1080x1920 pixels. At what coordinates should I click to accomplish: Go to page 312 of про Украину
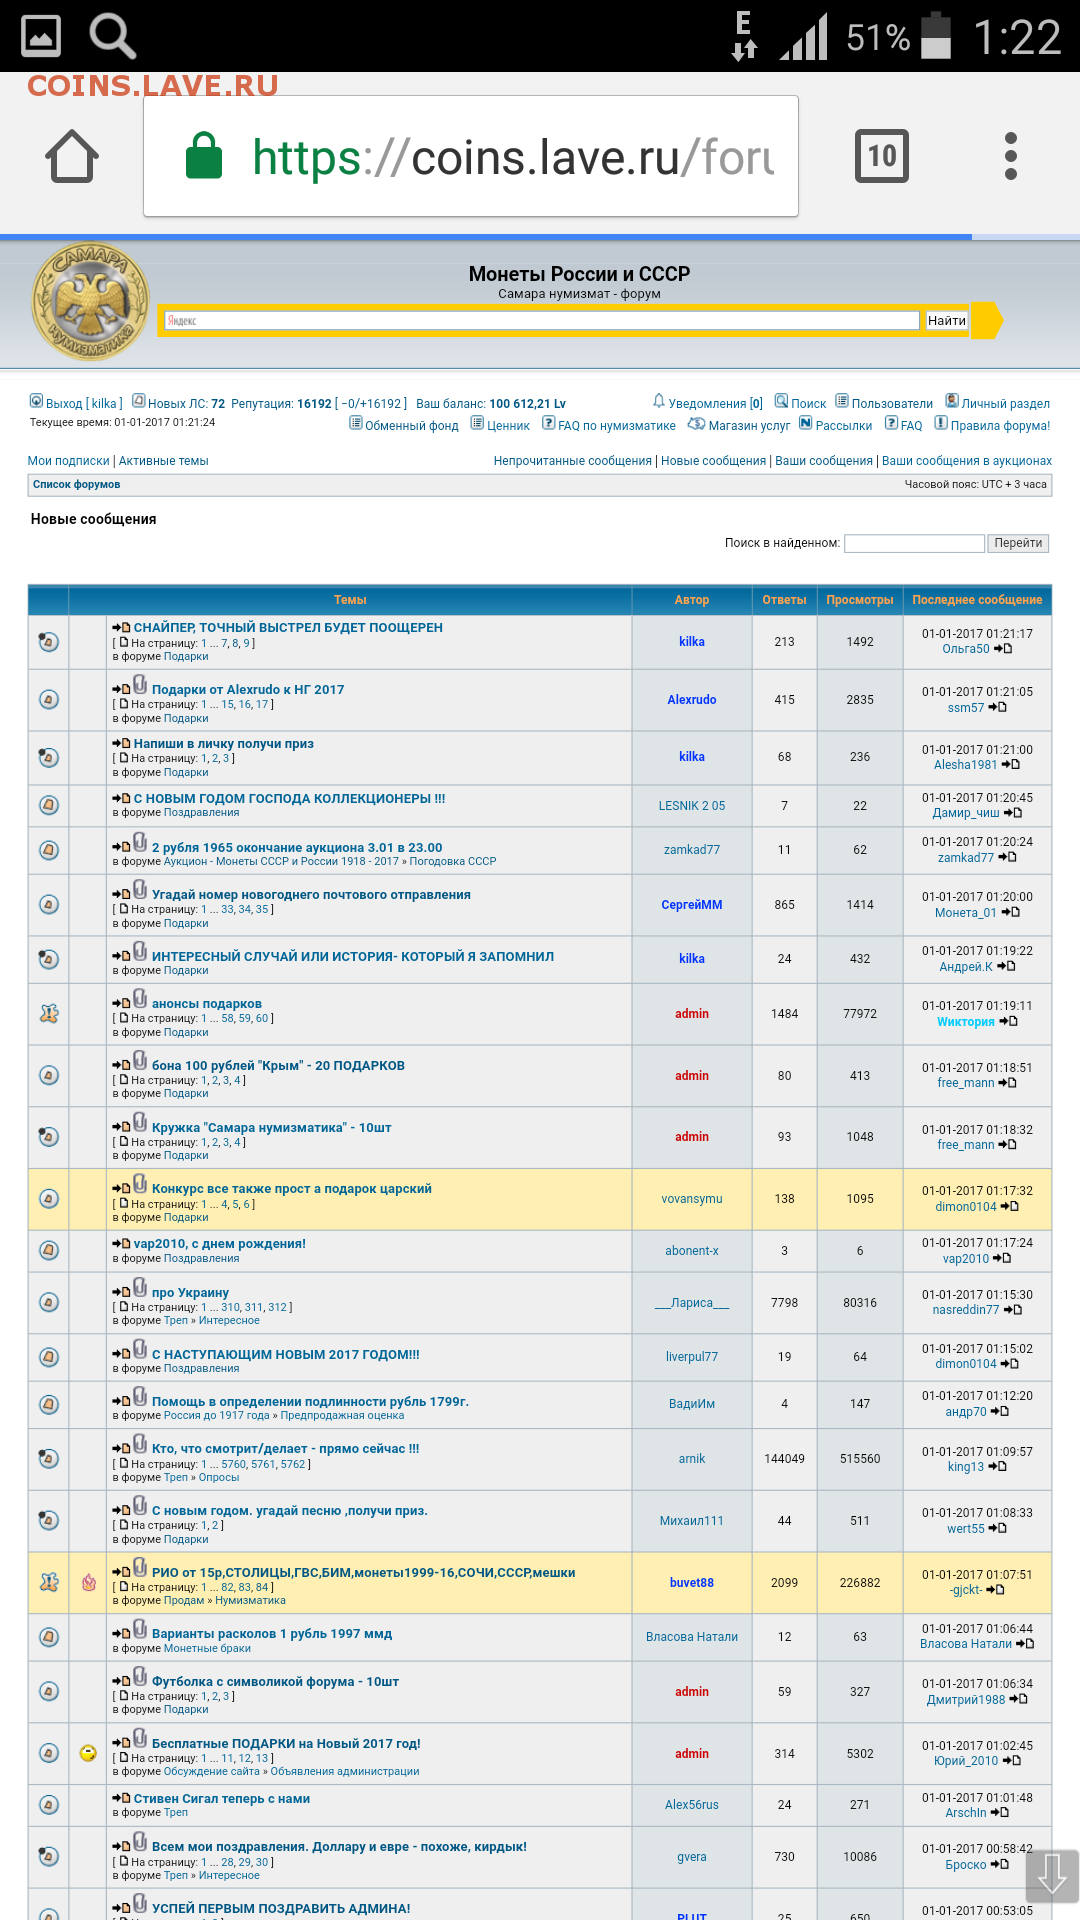pyautogui.click(x=277, y=1308)
